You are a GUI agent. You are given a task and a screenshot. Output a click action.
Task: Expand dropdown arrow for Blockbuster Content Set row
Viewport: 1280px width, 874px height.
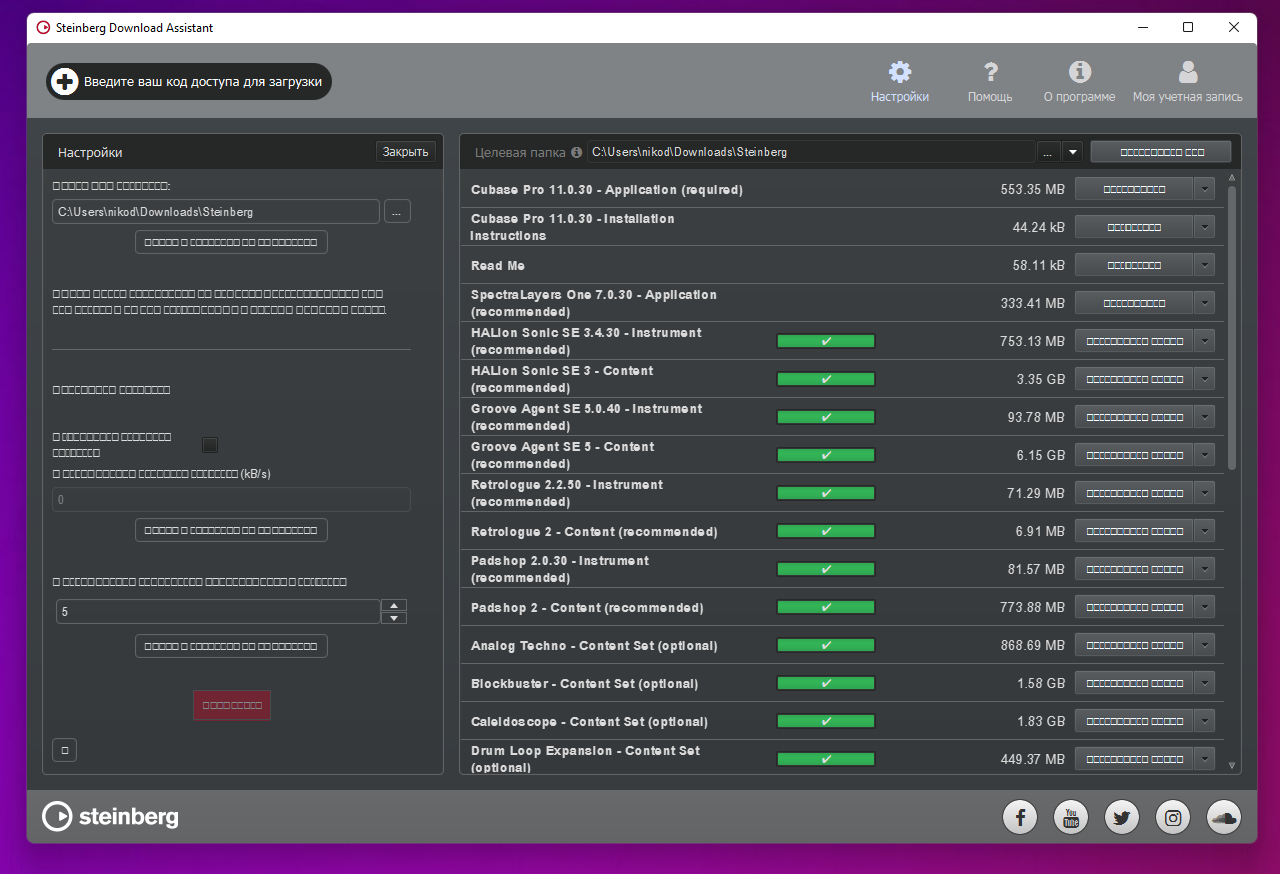(x=1204, y=683)
